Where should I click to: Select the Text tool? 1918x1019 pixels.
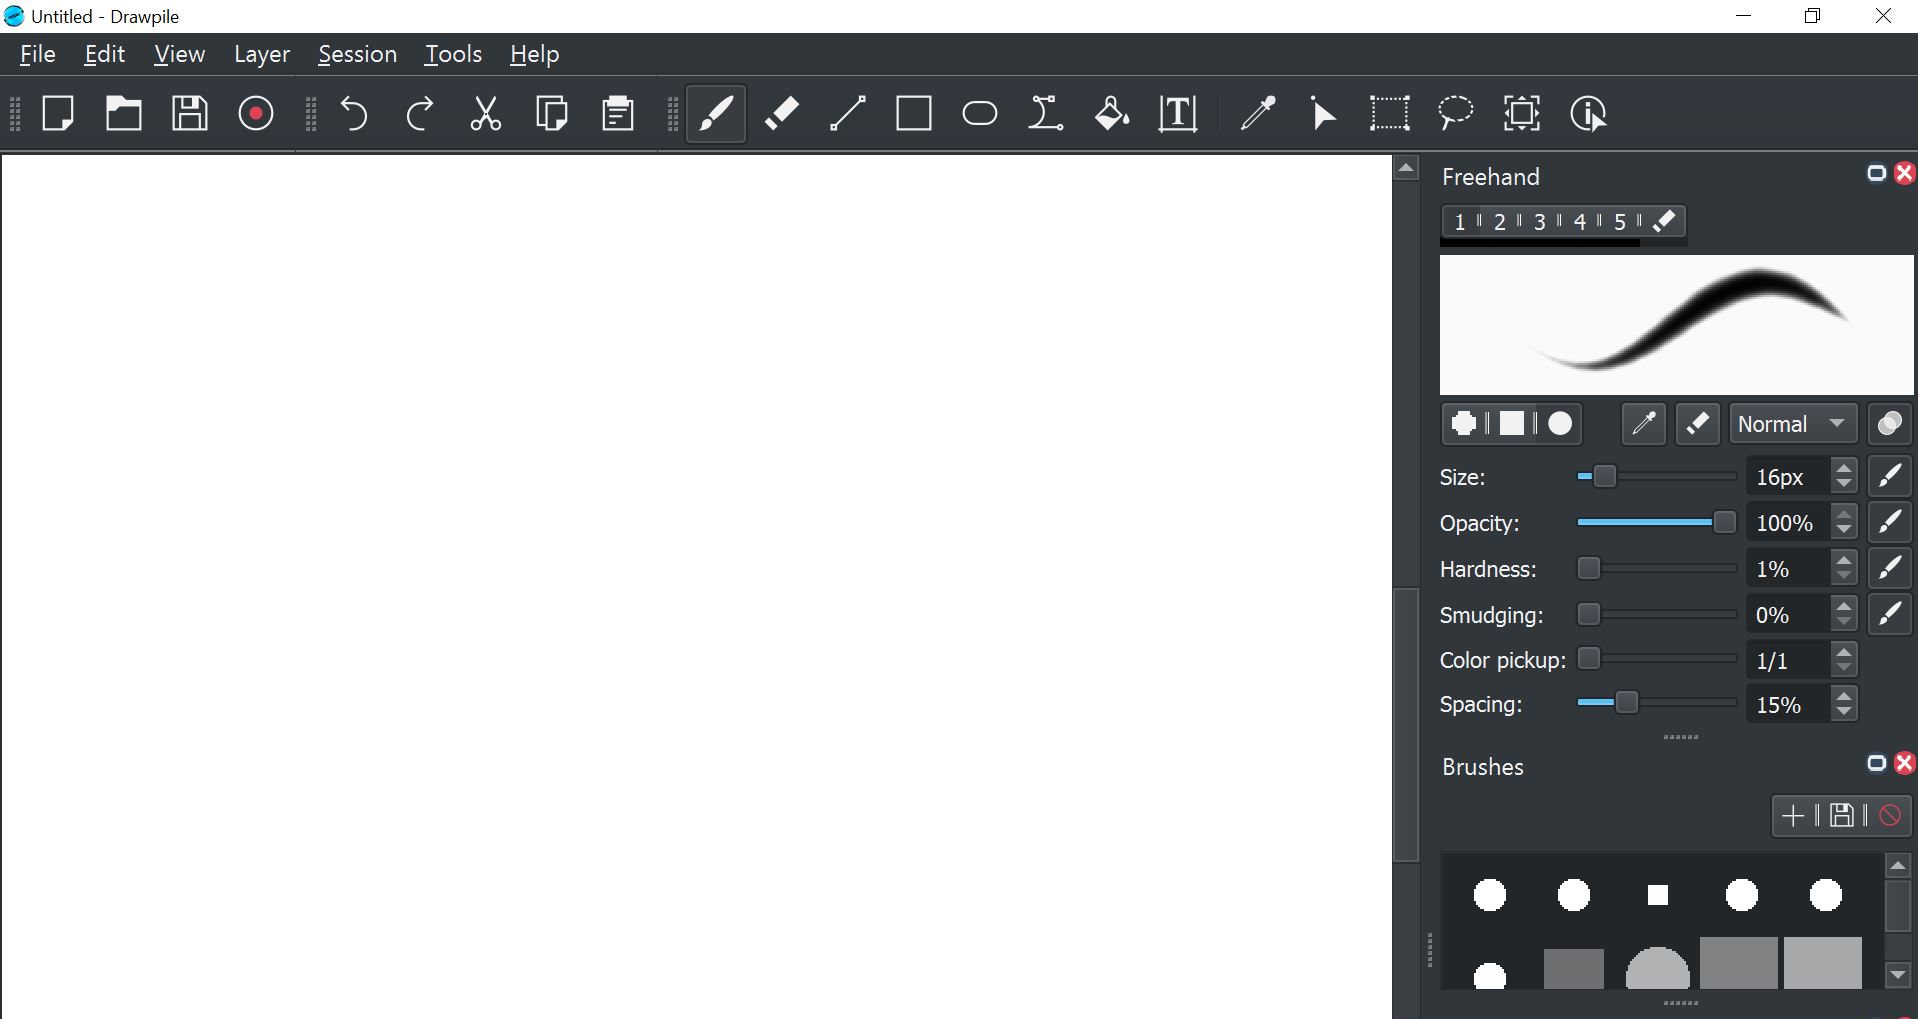pos(1178,114)
